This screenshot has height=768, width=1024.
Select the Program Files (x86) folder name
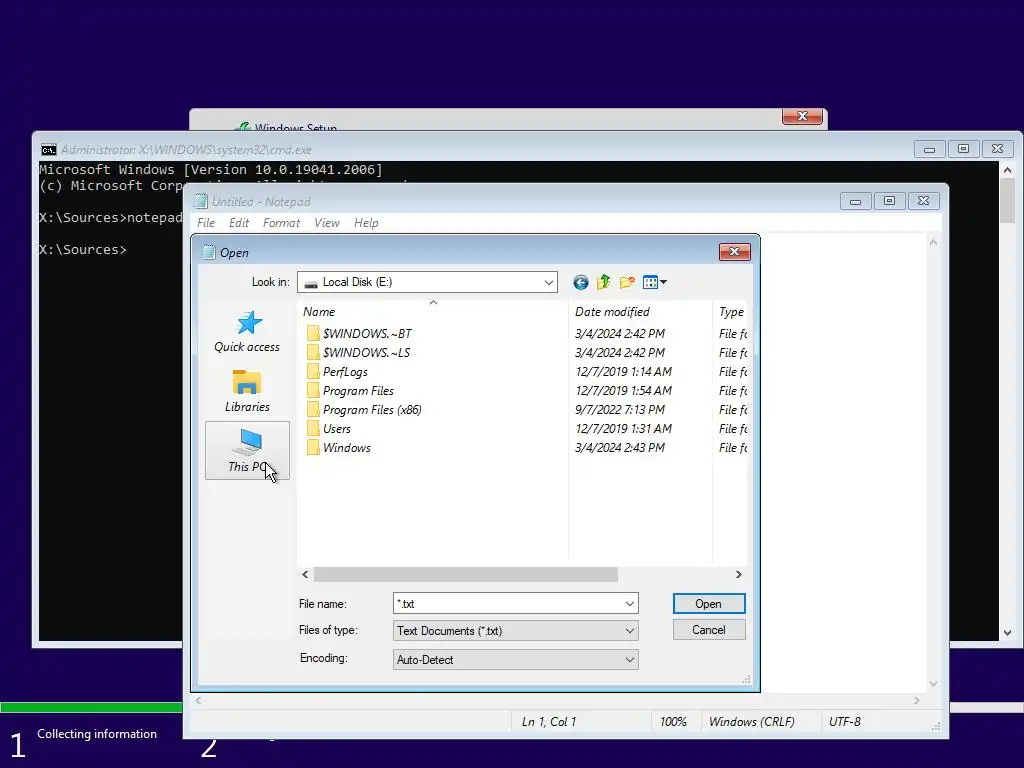(372, 409)
